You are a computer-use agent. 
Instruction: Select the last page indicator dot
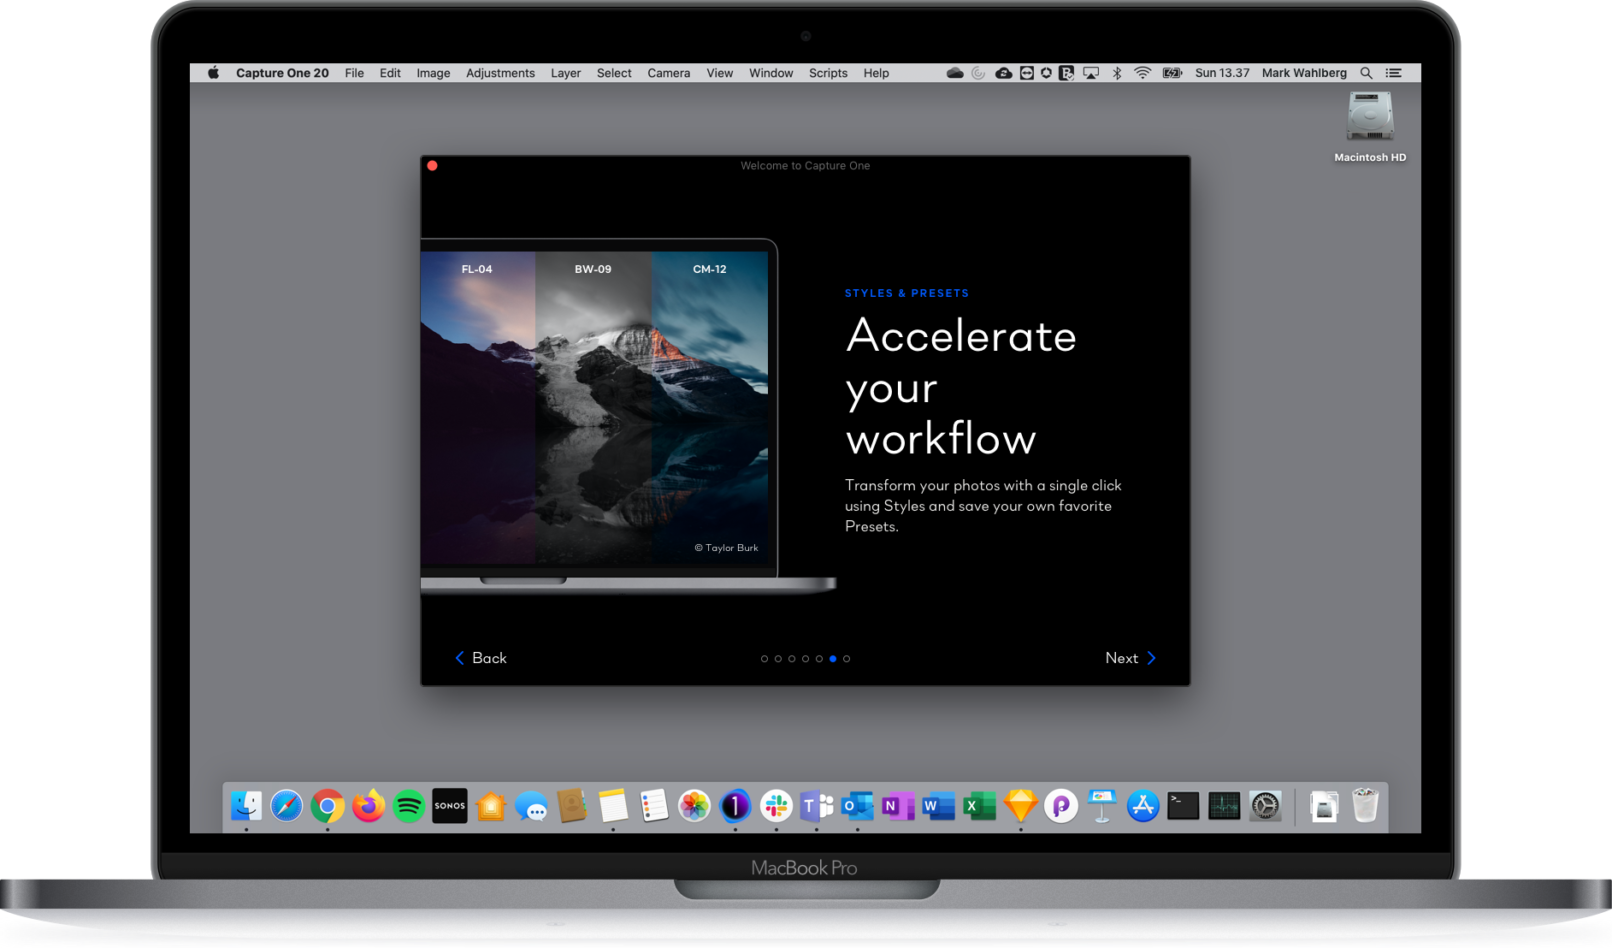click(847, 658)
